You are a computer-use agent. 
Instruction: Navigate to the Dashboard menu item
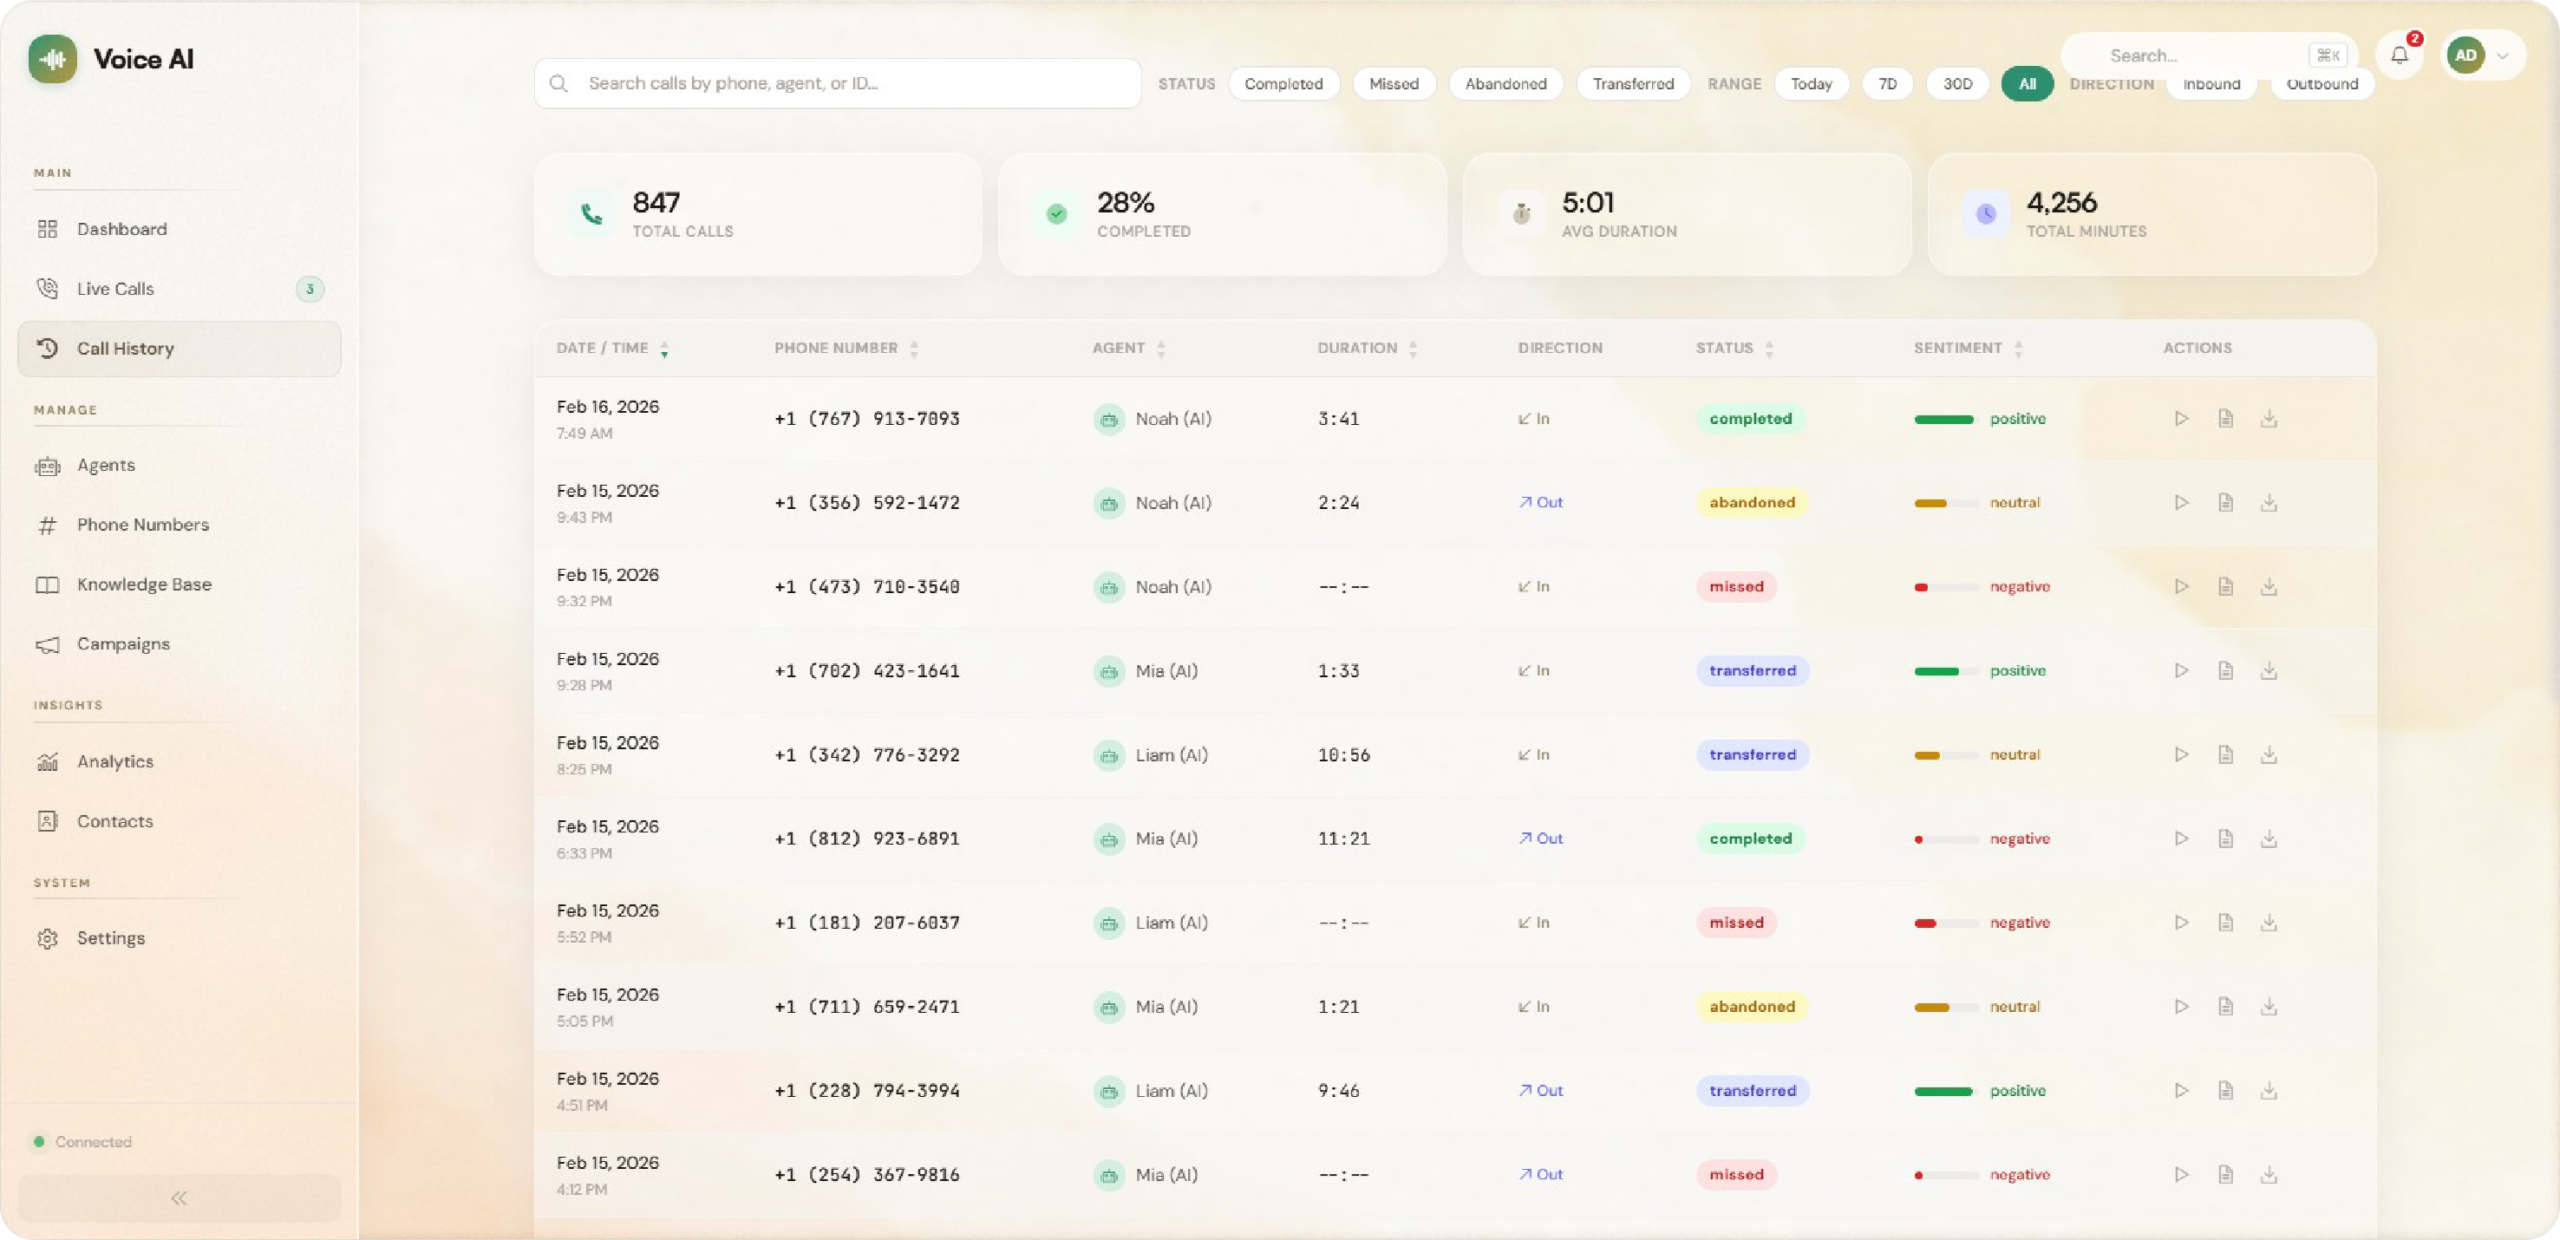pyautogui.click(x=121, y=229)
